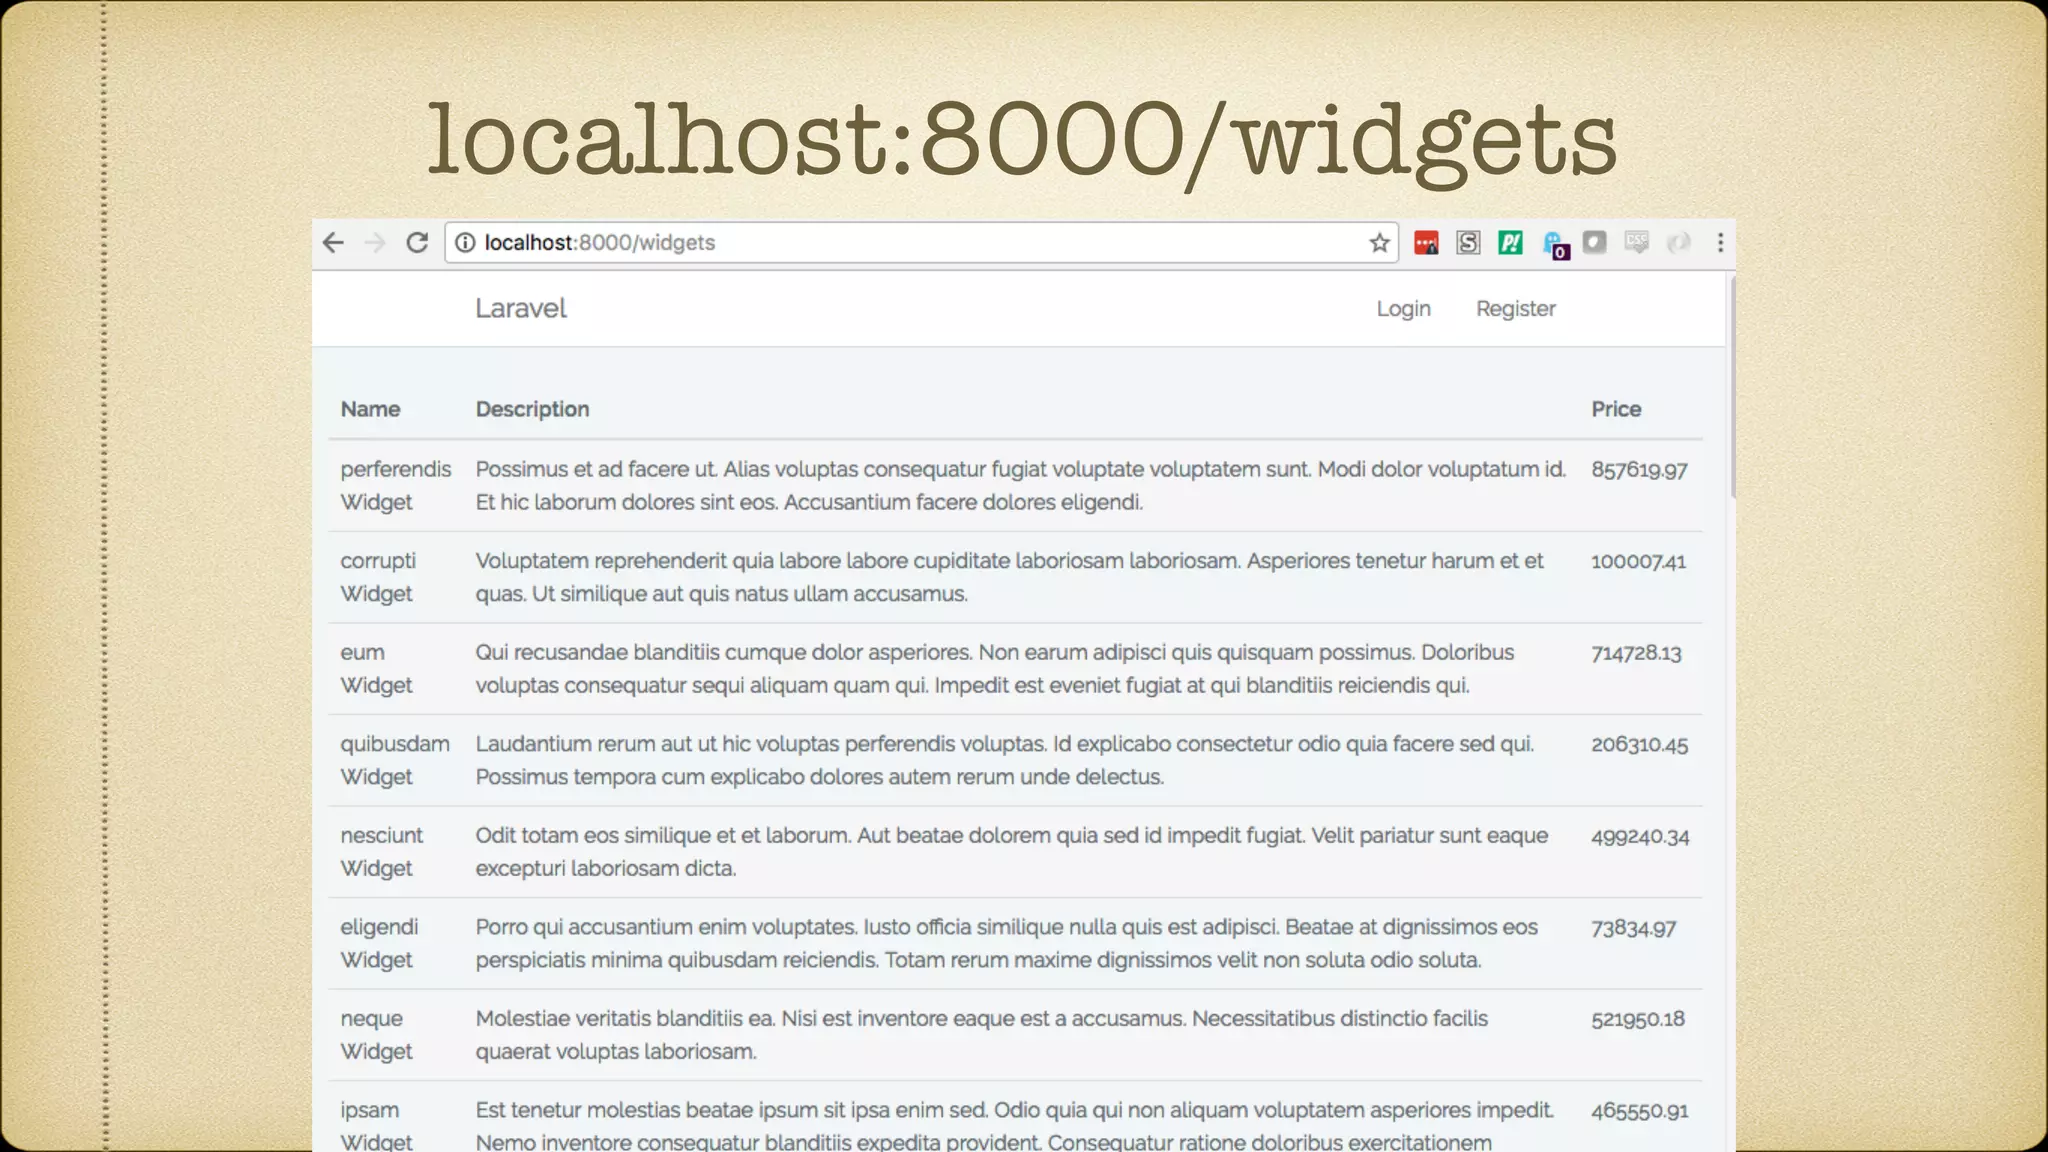
Task: Open the grayed-out CSS extension icon
Action: pyautogui.click(x=1637, y=243)
